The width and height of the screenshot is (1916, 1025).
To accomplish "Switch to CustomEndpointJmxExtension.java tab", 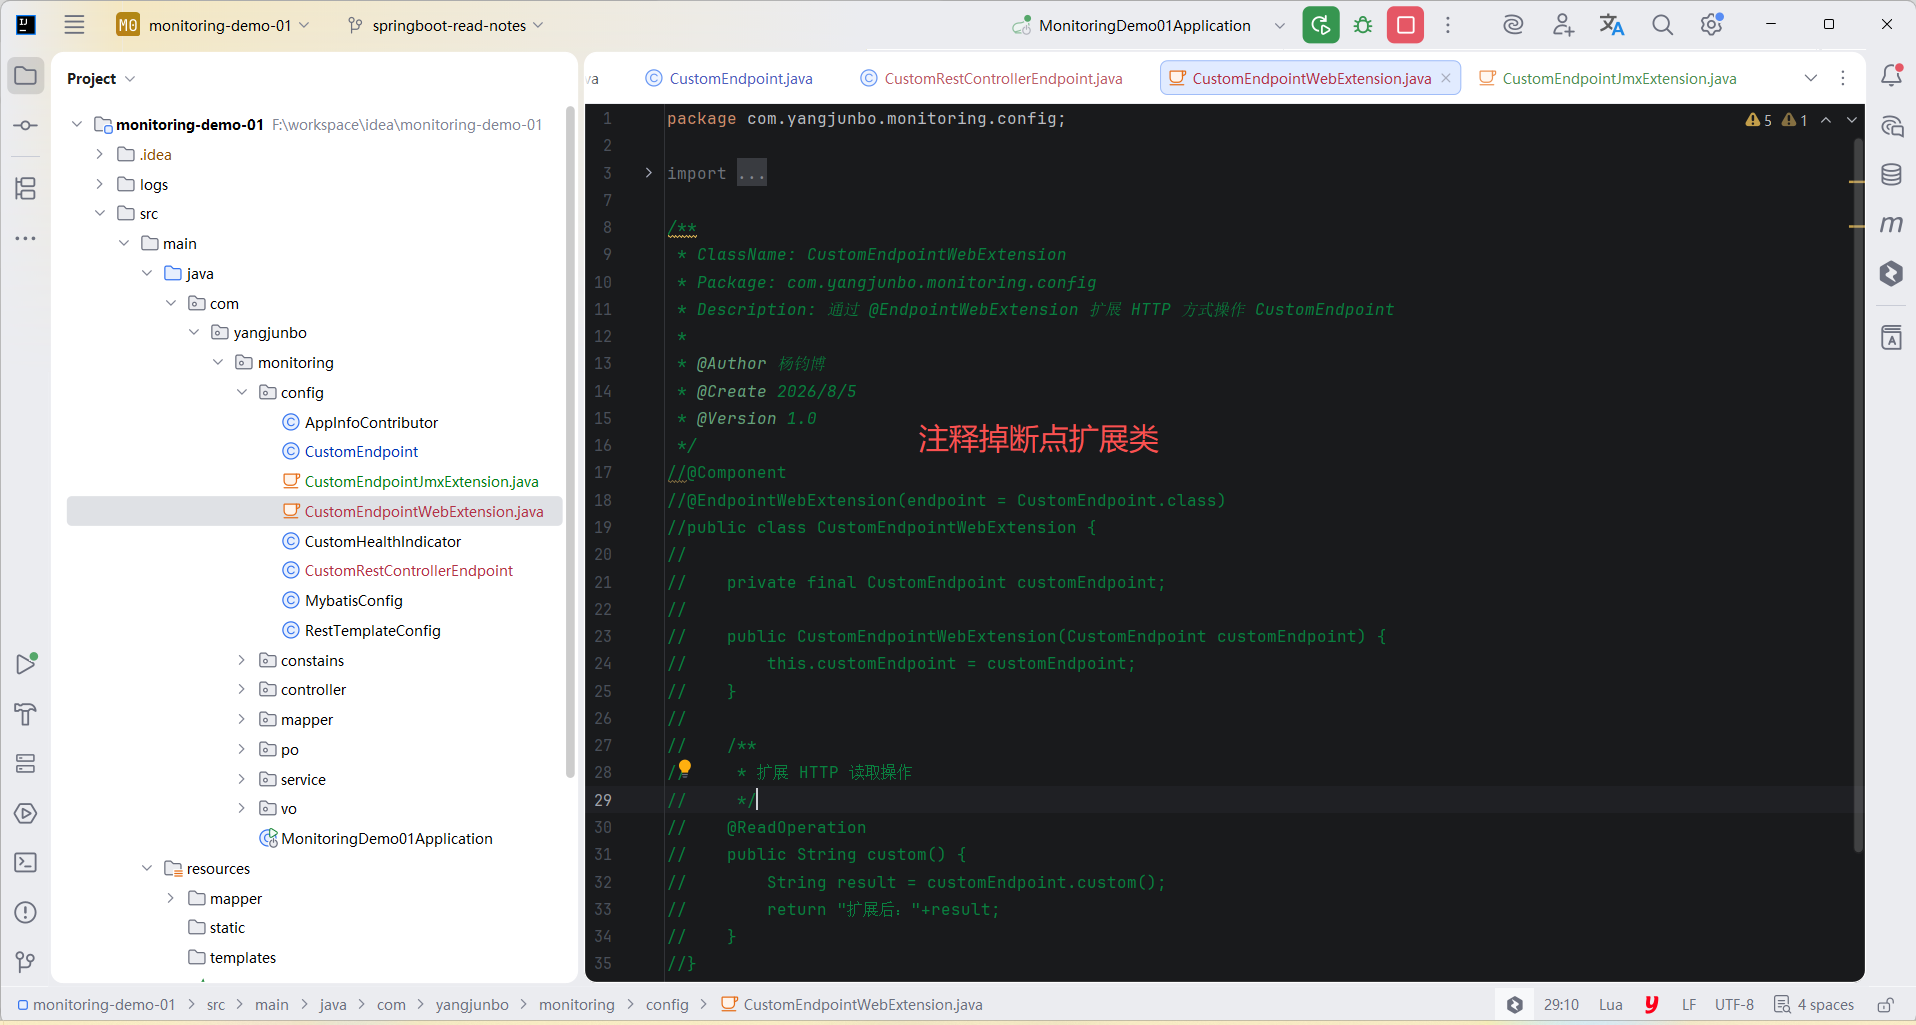I will (x=1607, y=78).
